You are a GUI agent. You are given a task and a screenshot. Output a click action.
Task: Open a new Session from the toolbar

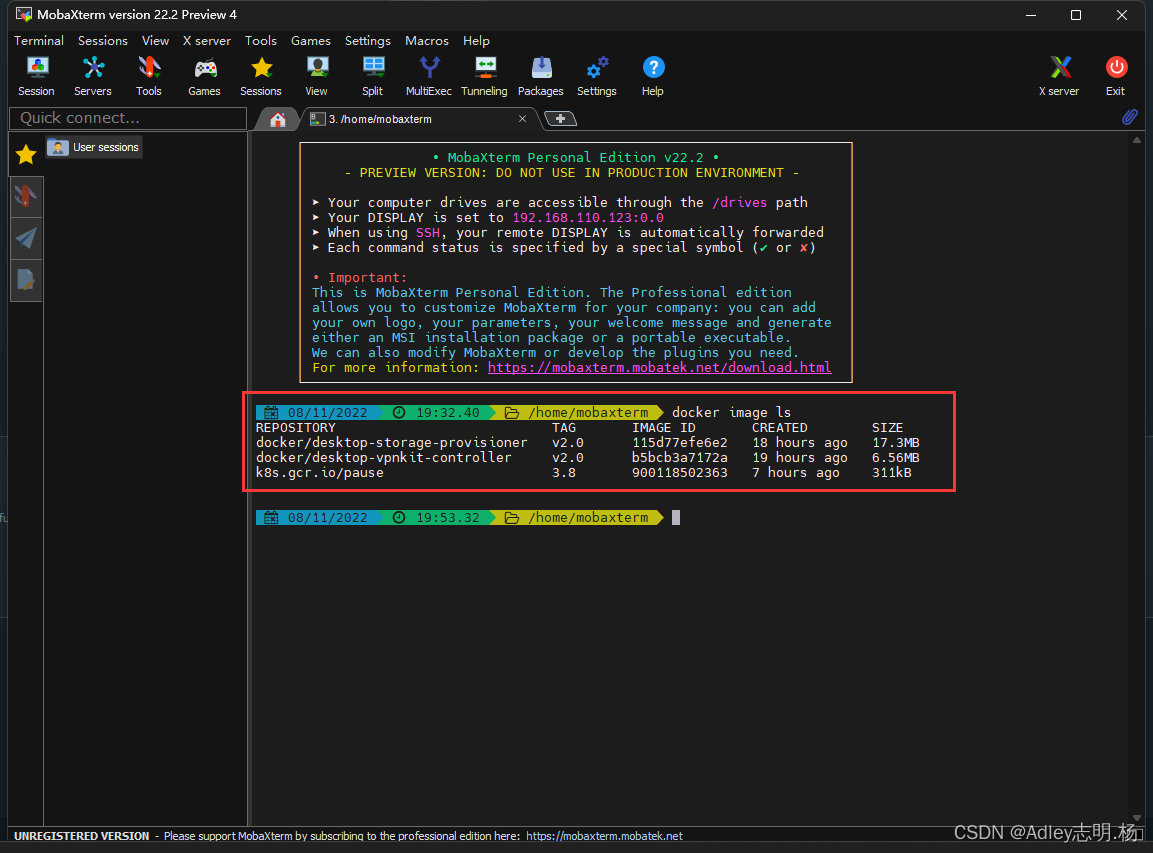coord(36,76)
